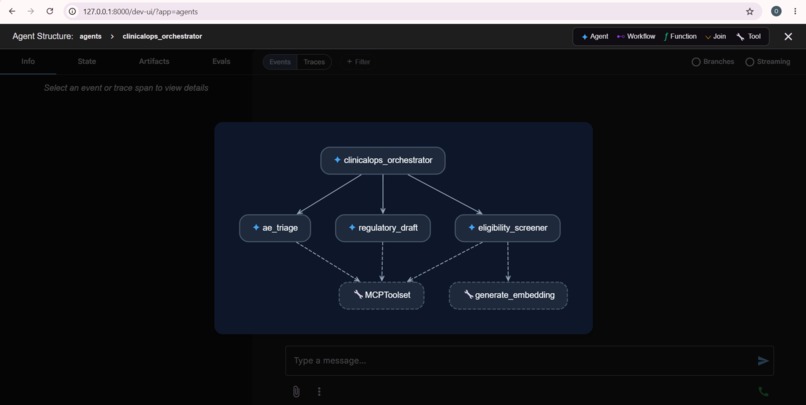Select the generate_embedding tool node
The width and height of the screenshot is (806, 405).
pyautogui.click(x=508, y=295)
